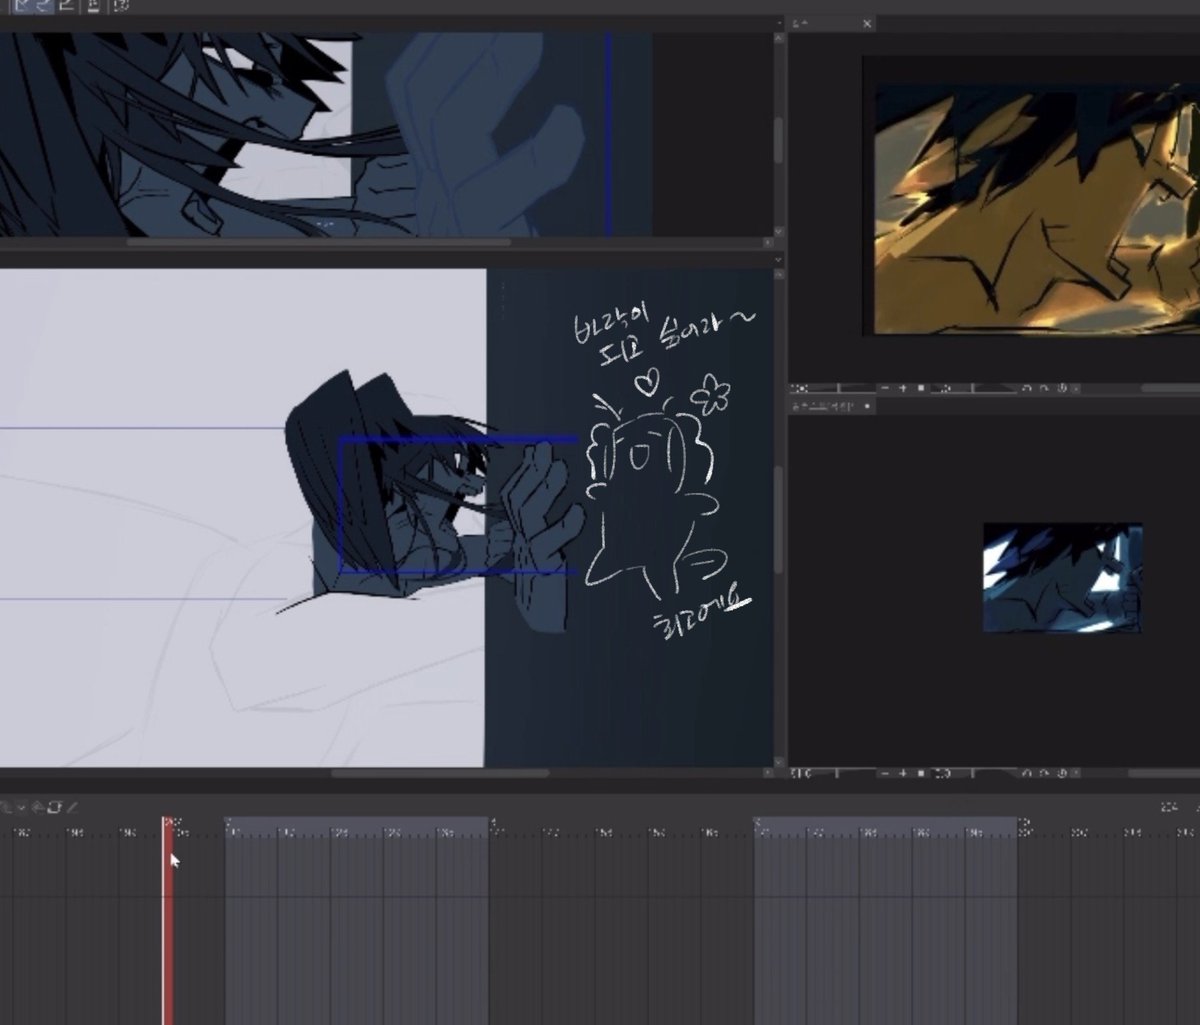Adjust the rotation slider under the golden image
This screenshot has height=1025, width=1200.
pos(975,388)
